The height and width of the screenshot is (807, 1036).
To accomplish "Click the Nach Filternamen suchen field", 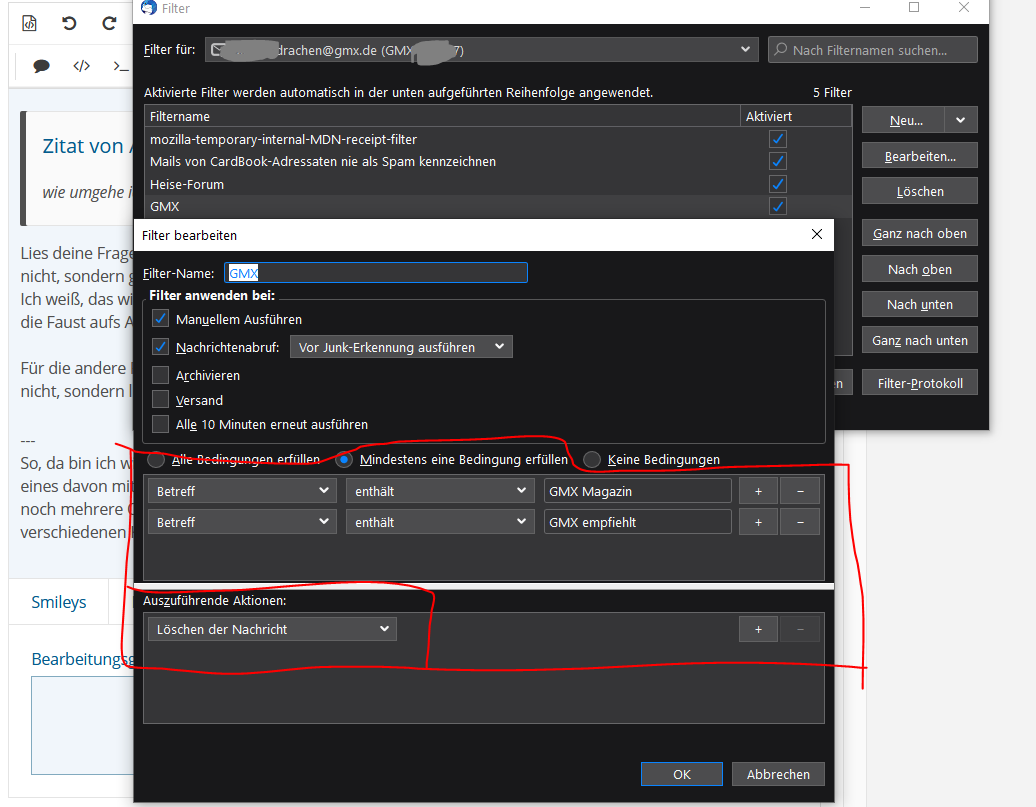I will click(x=872, y=50).
